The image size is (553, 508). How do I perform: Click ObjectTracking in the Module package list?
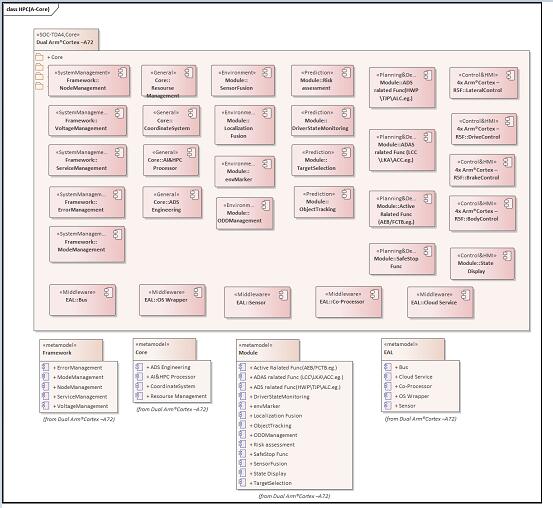(272, 425)
